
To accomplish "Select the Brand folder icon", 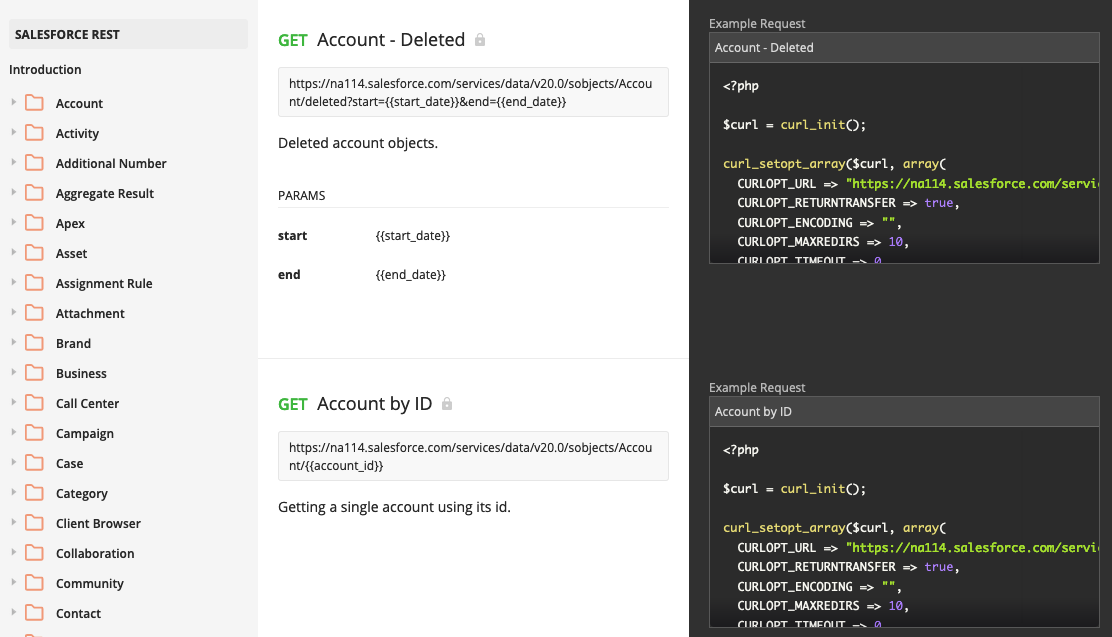I will [34, 343].
